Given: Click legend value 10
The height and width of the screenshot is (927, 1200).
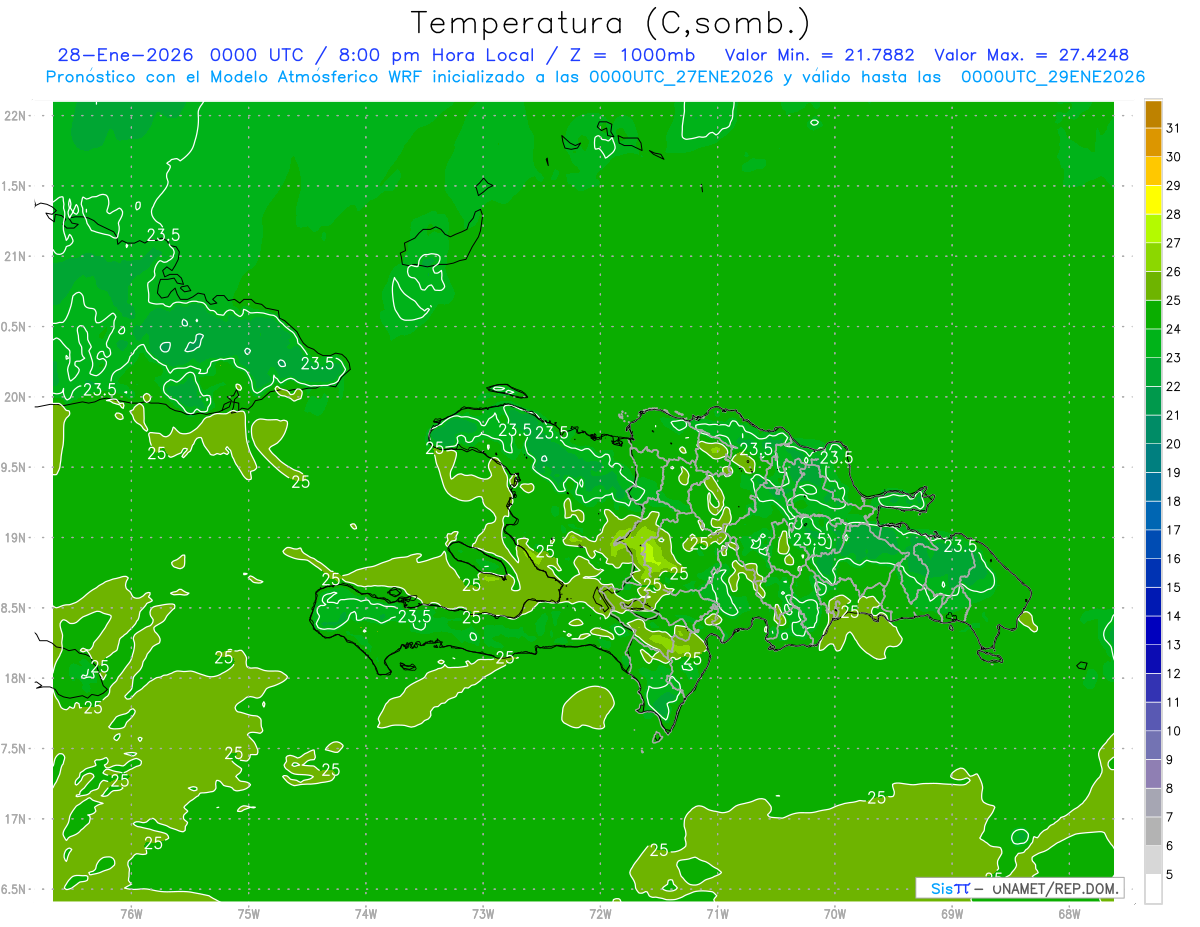Looking at the screenshot, I should click(1174, 731).
